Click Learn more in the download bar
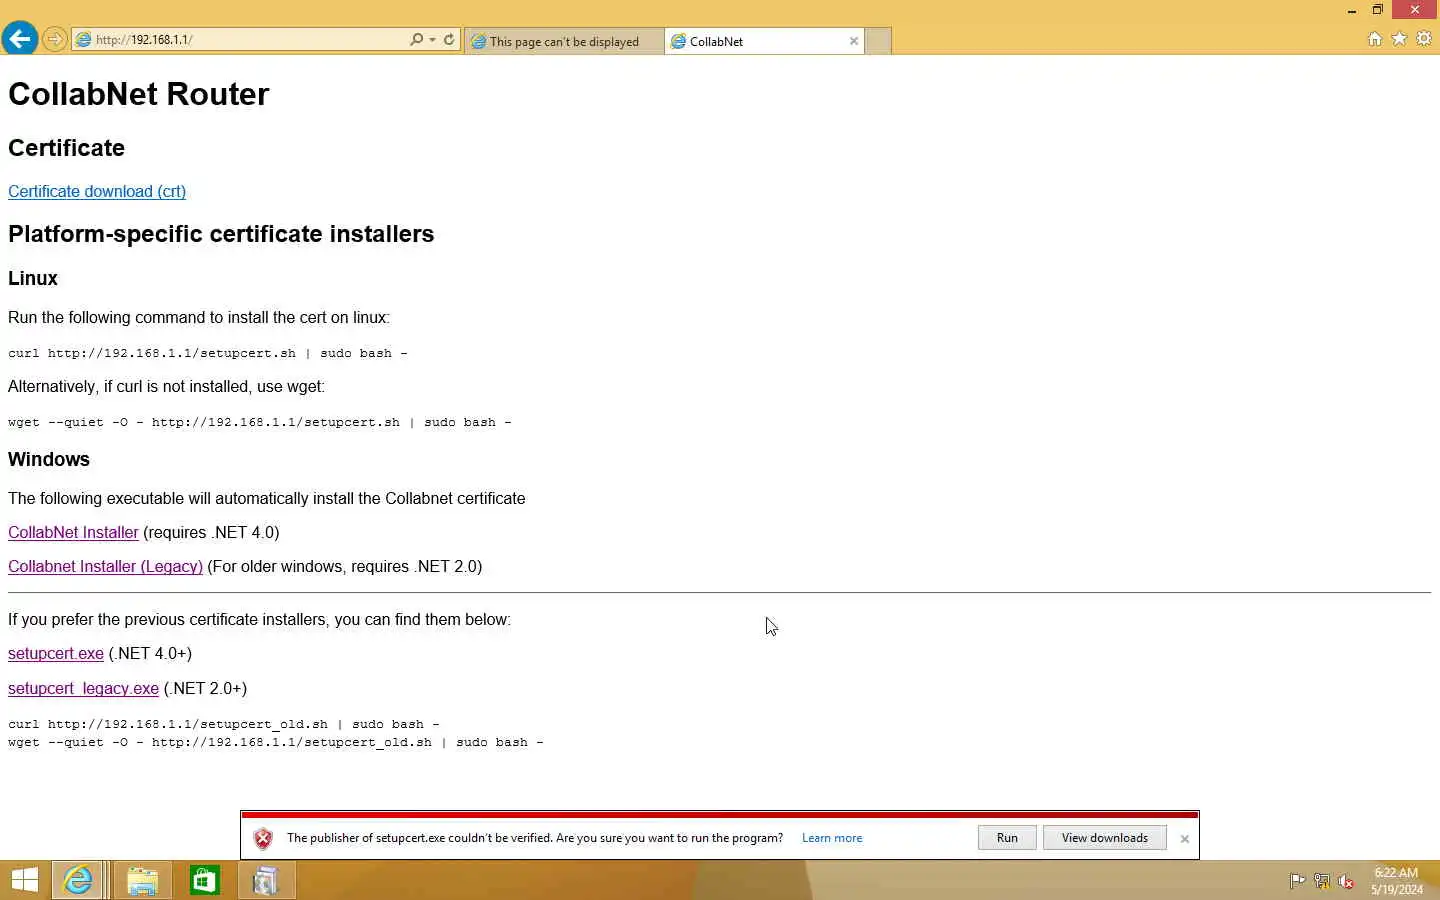Screen dimensions: 1440x900 pos(832,838)
